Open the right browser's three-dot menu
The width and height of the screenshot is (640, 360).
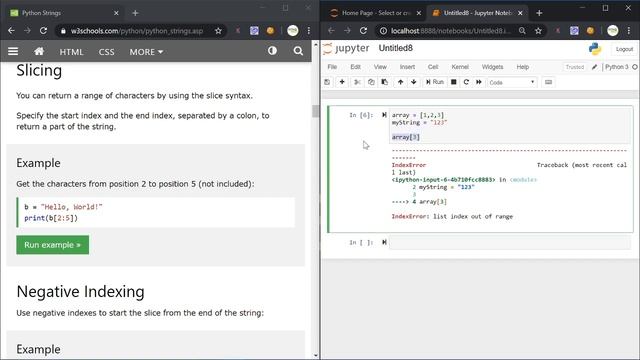629,31
